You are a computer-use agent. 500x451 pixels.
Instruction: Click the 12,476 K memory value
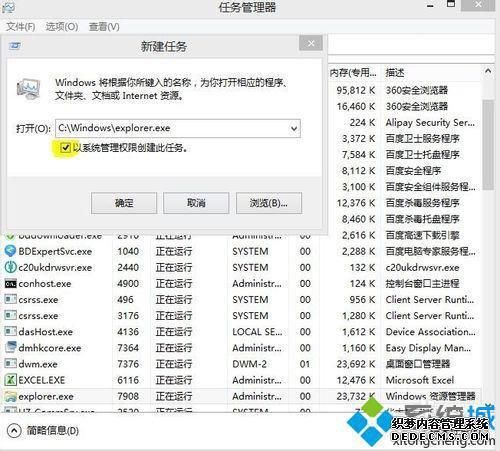pos(356,380)
